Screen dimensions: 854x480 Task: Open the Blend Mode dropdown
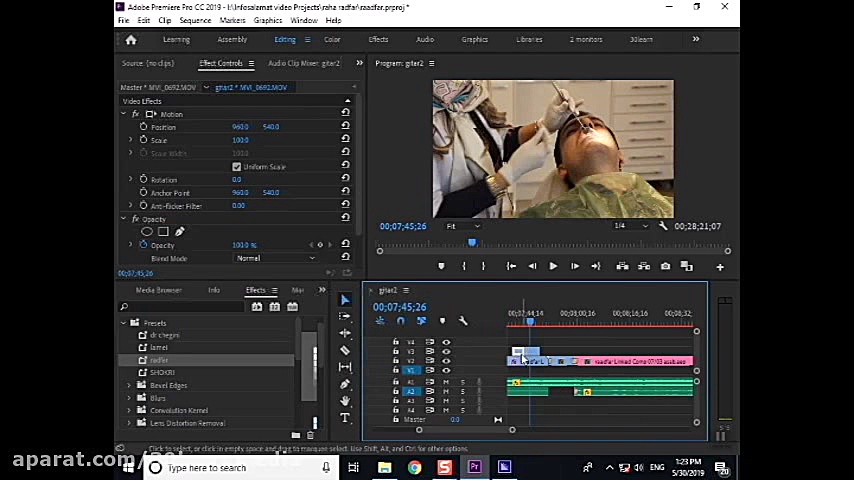pyautogui.click(x=275, y=258)
